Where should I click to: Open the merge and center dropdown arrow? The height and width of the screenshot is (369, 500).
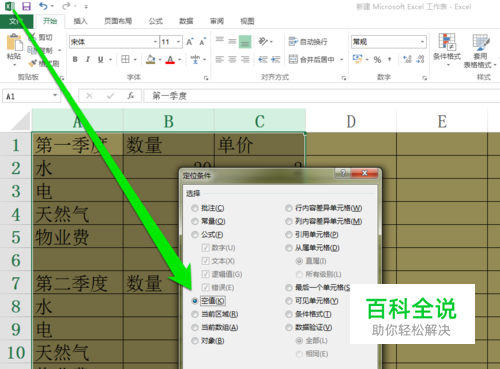(342, 60)
